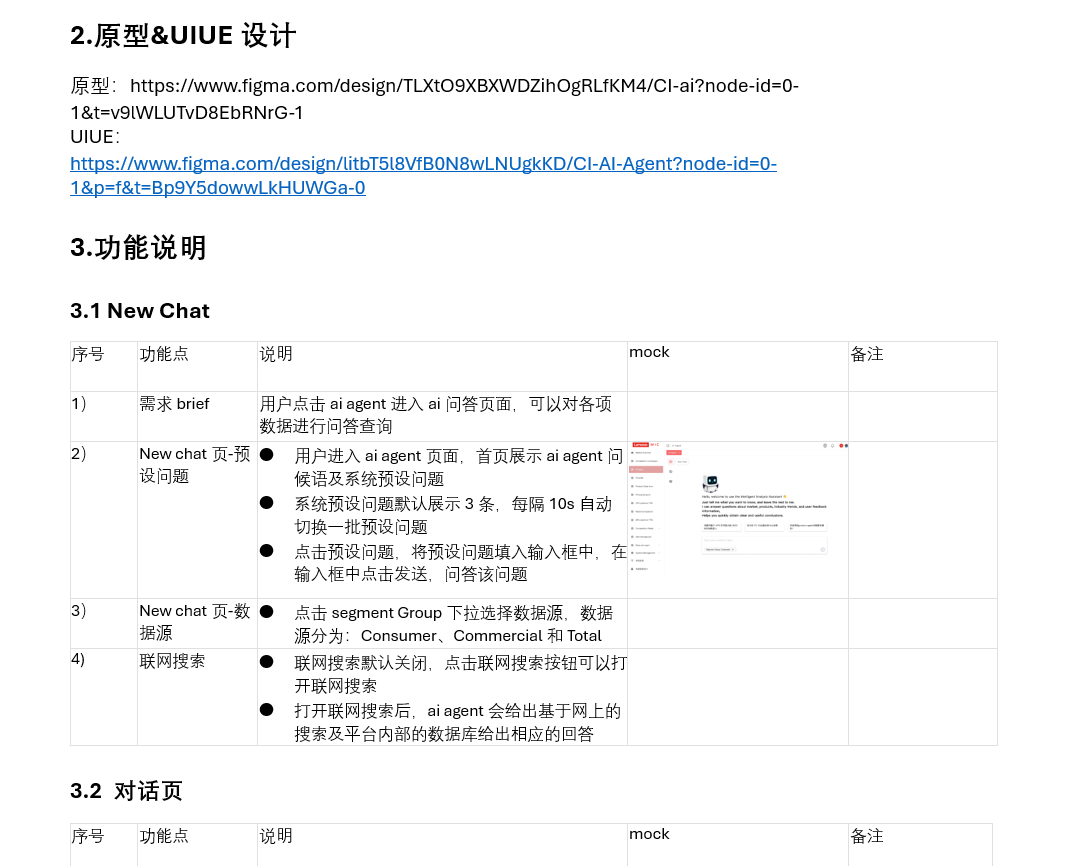Image resolution: width=1086 pixels, height=866 pixels.
Task: Click the "3.功能说明" heading
Action: [x=138, y=248]
